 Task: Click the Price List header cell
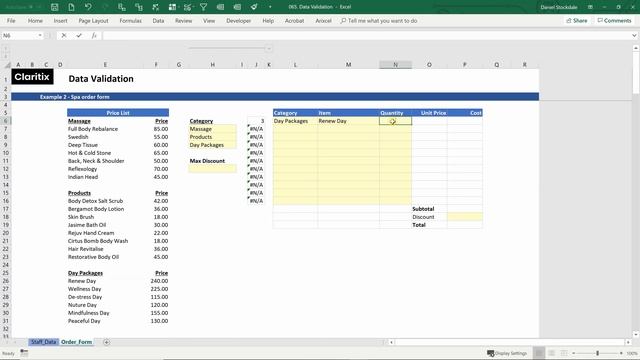(x=118, y=113)
